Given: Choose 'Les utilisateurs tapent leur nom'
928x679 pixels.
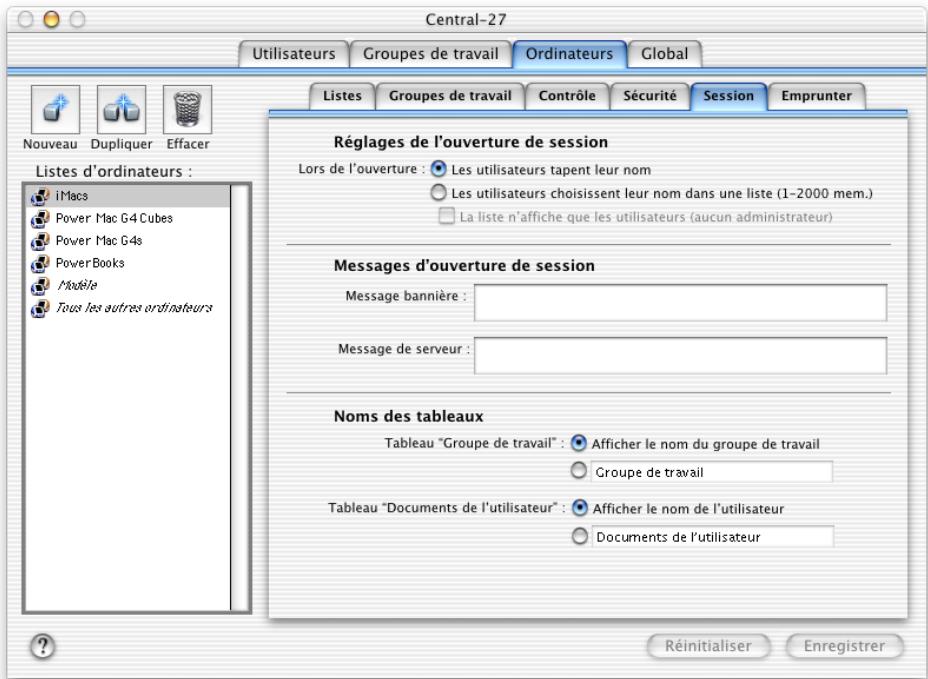Looking at the screenshot, I should click(x=439, y=169).
